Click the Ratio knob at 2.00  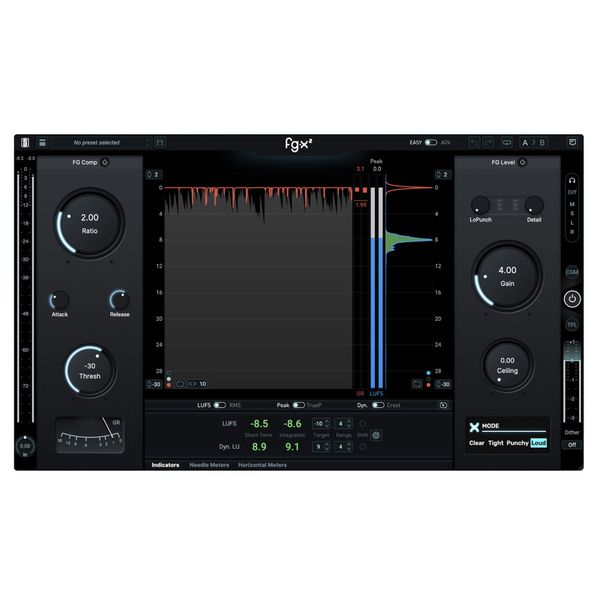tap(90, 223)
